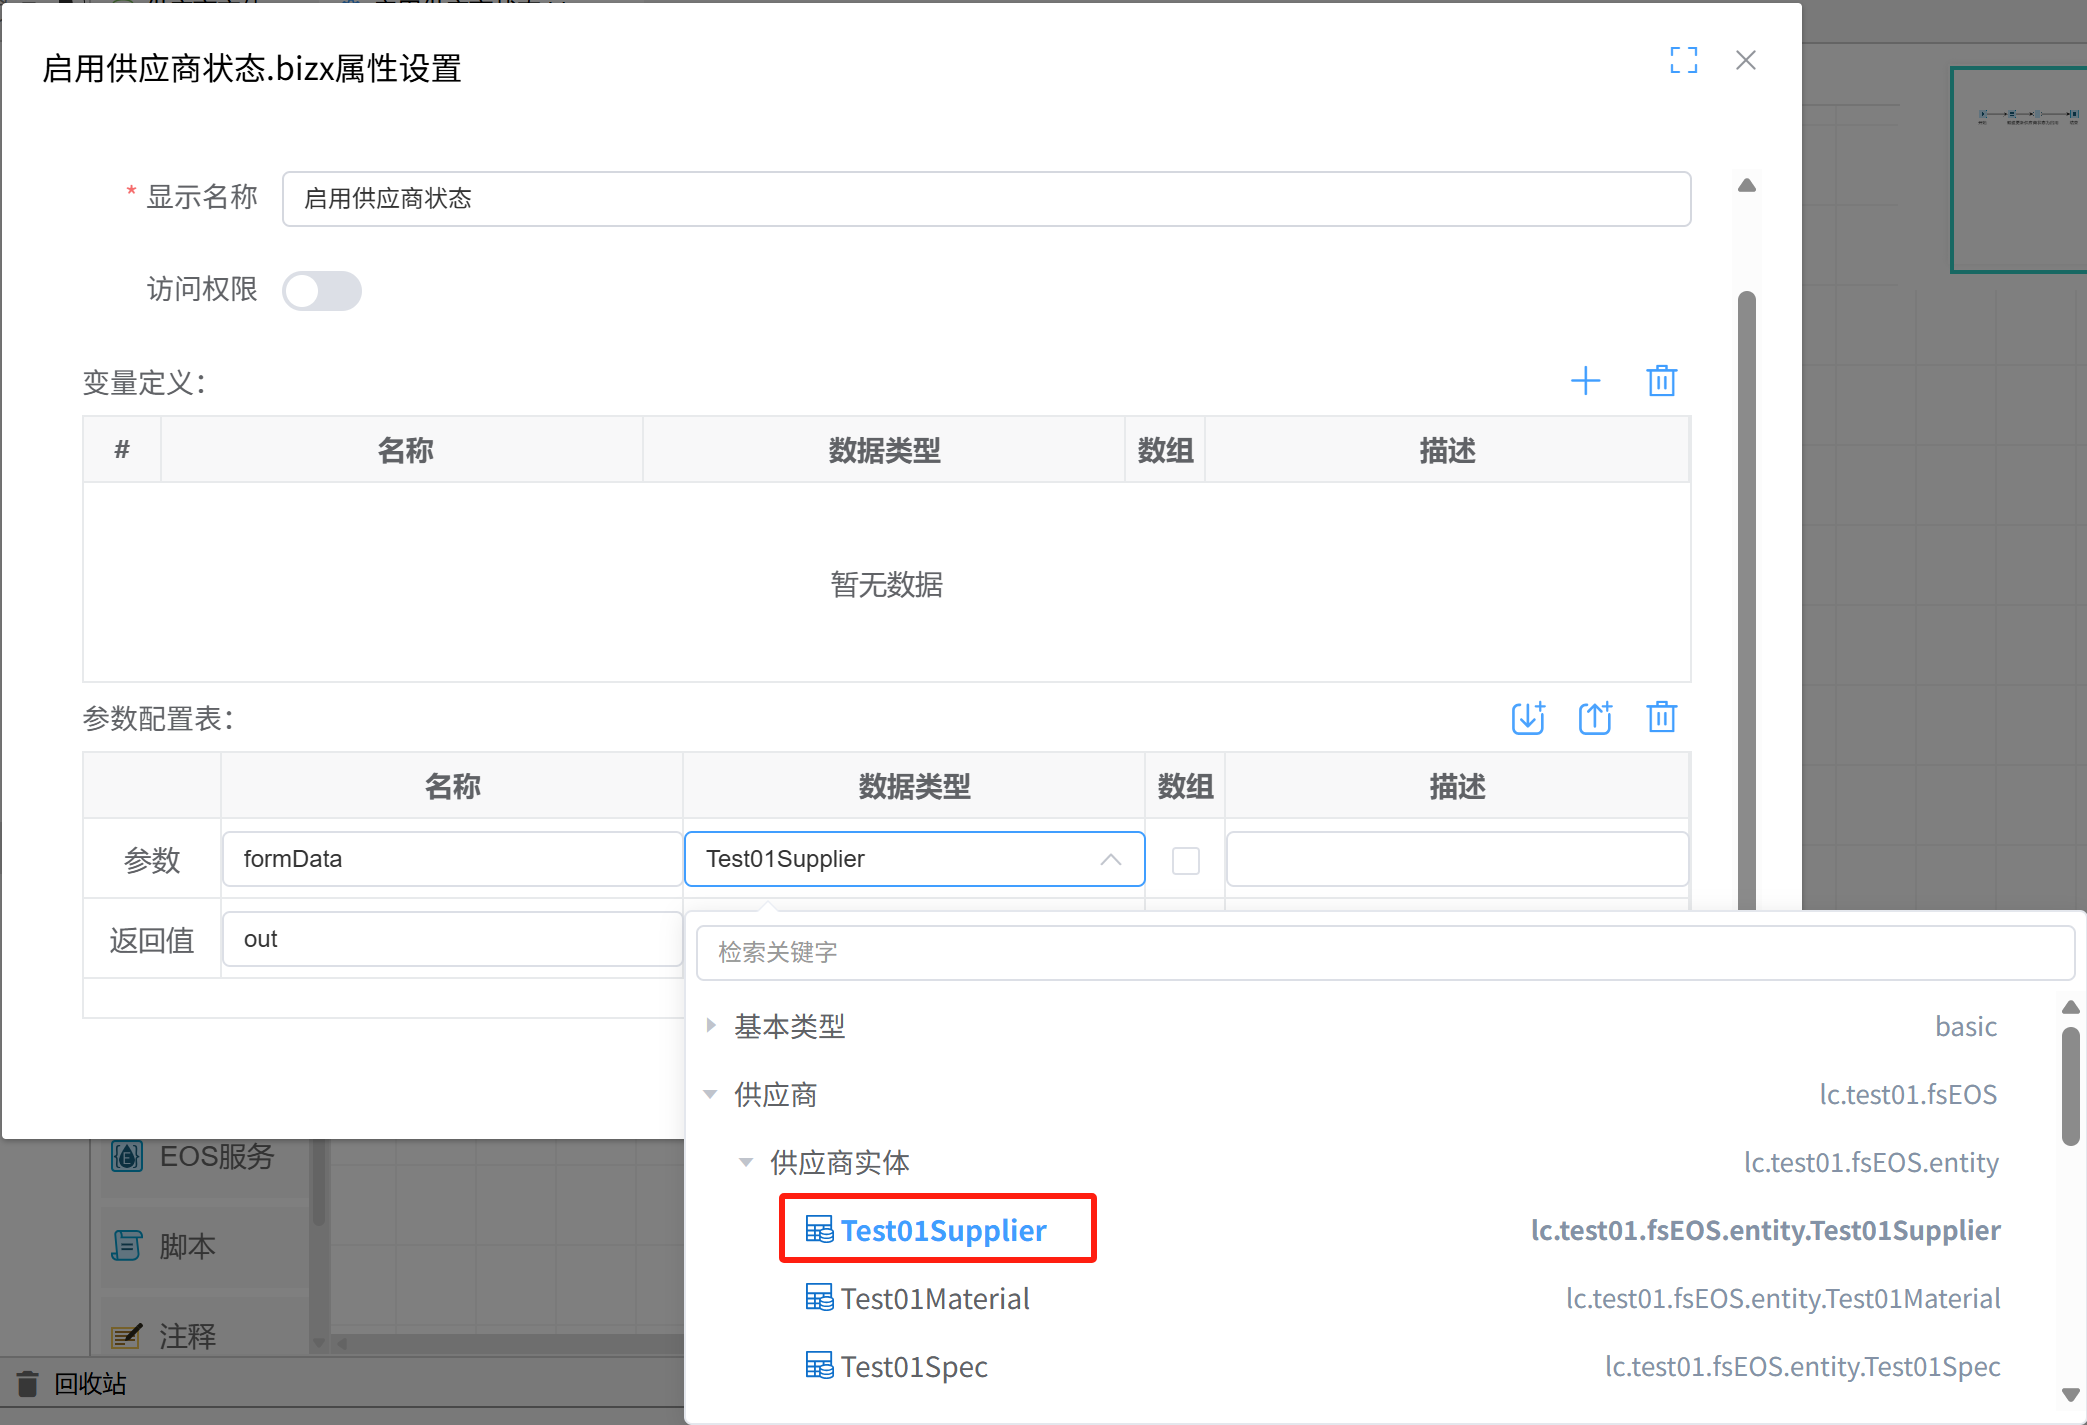Viewport: 2087px width, 1425px height.
Task: Delete variable rows using the 变量定义 trash icon
Action: (1661, 380)
